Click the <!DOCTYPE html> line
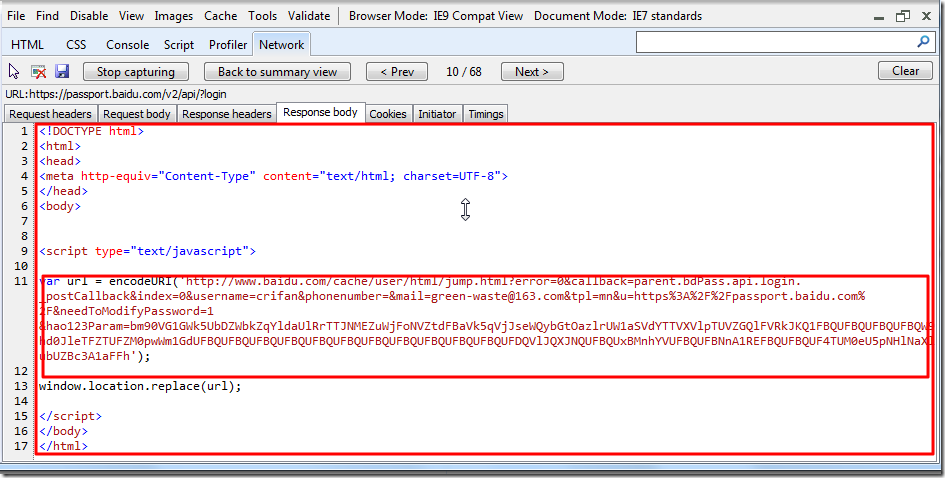 point(92,131)
